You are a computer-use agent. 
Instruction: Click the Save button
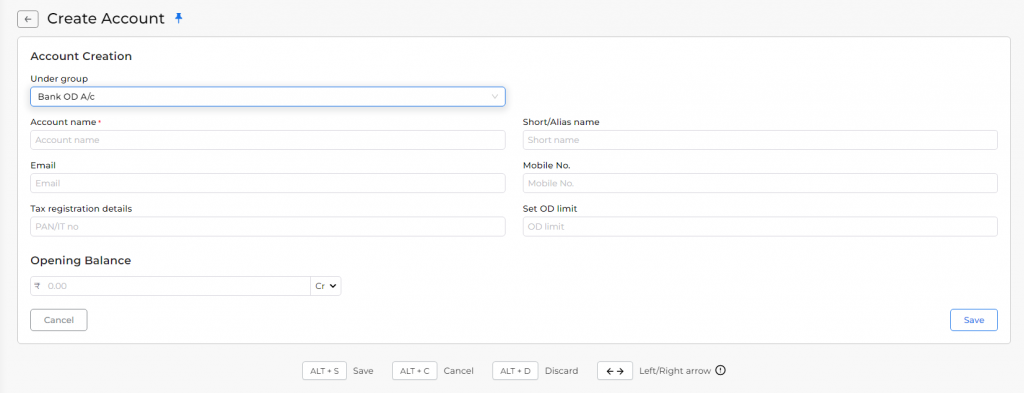(974, 320)
